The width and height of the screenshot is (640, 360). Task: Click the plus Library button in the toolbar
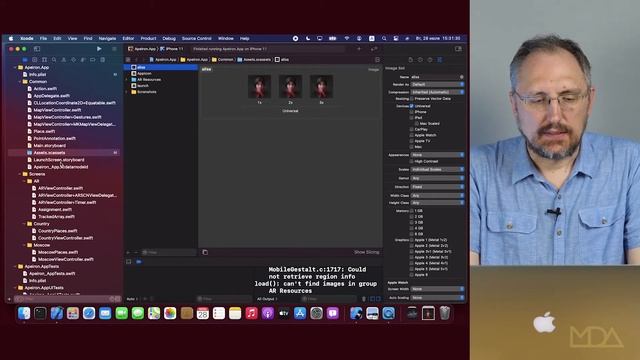pos(359,49)
